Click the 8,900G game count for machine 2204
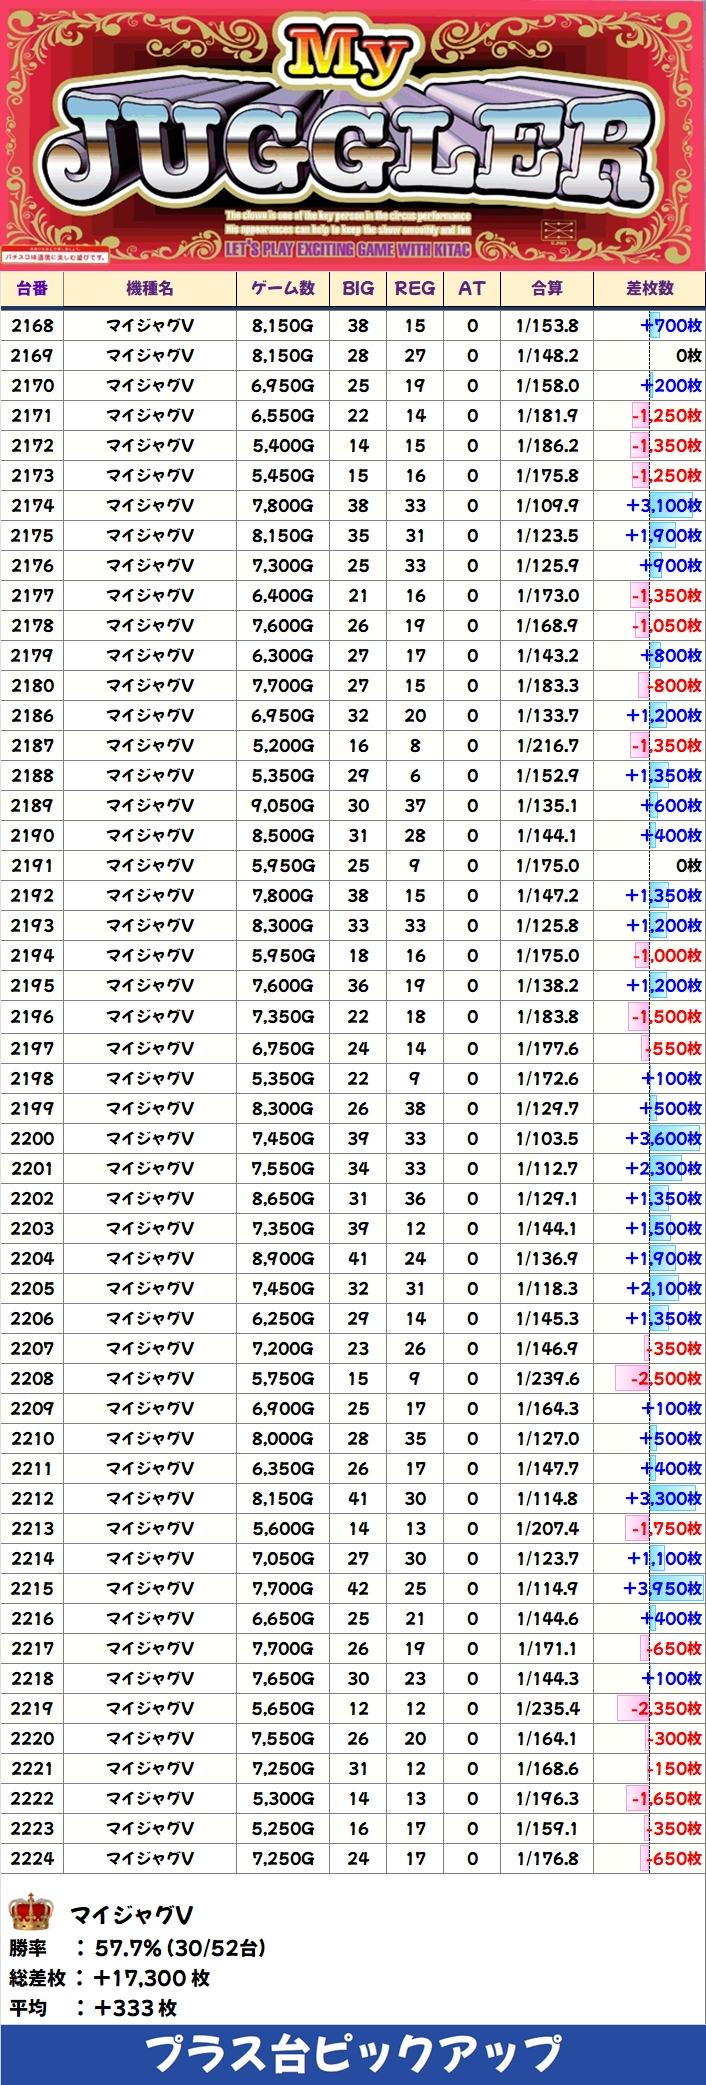Screen dimensions: 706x2085 pyautogui.click(x=283, y=1258)
